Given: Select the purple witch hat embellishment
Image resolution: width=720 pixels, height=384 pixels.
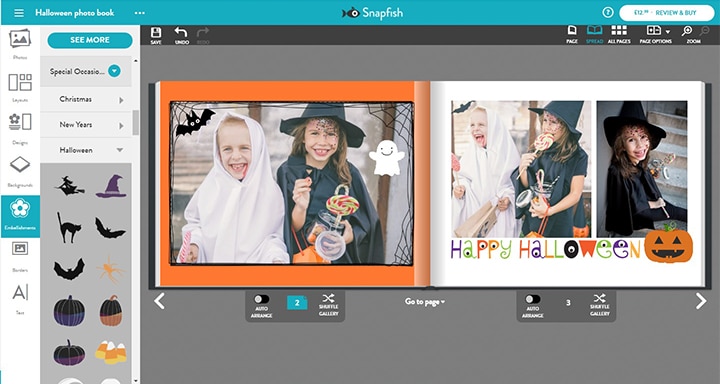Looking at the screenshot, I should (x=111, y=186).
